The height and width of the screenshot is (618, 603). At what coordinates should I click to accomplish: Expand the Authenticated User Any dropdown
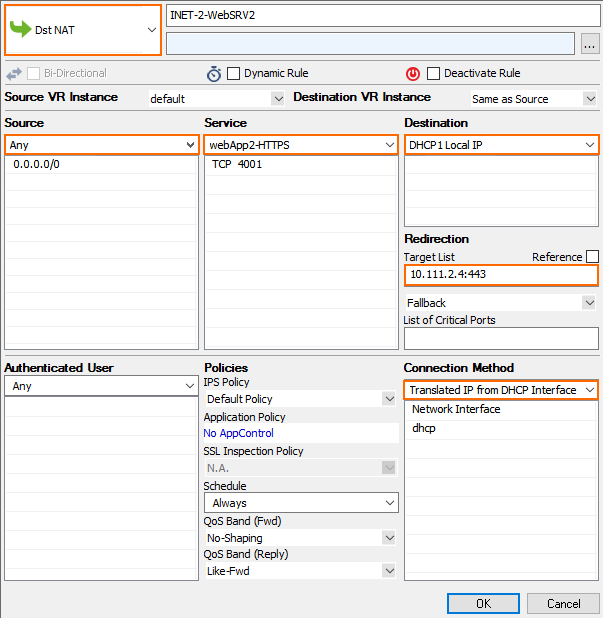tap(102, 386)
